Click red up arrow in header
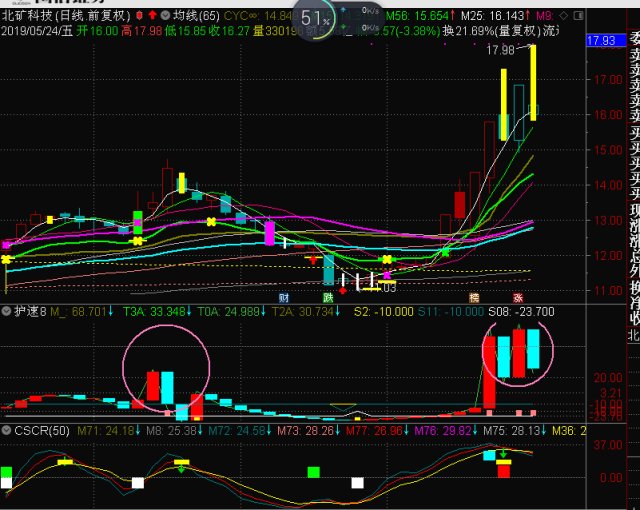This screenshot has height=510, width=640. (151, 17)
